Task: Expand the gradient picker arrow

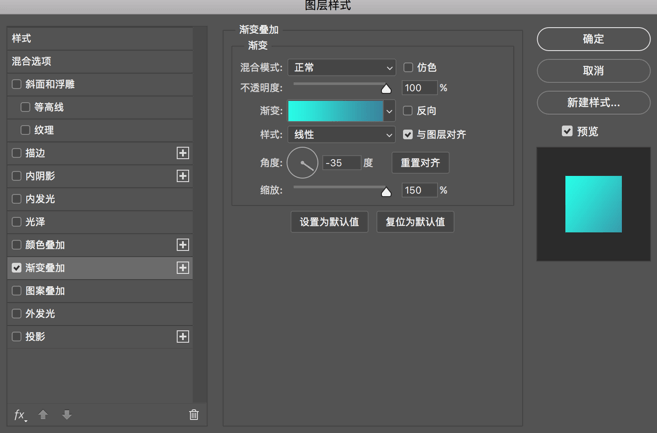Action: click(x=389, y=111)
